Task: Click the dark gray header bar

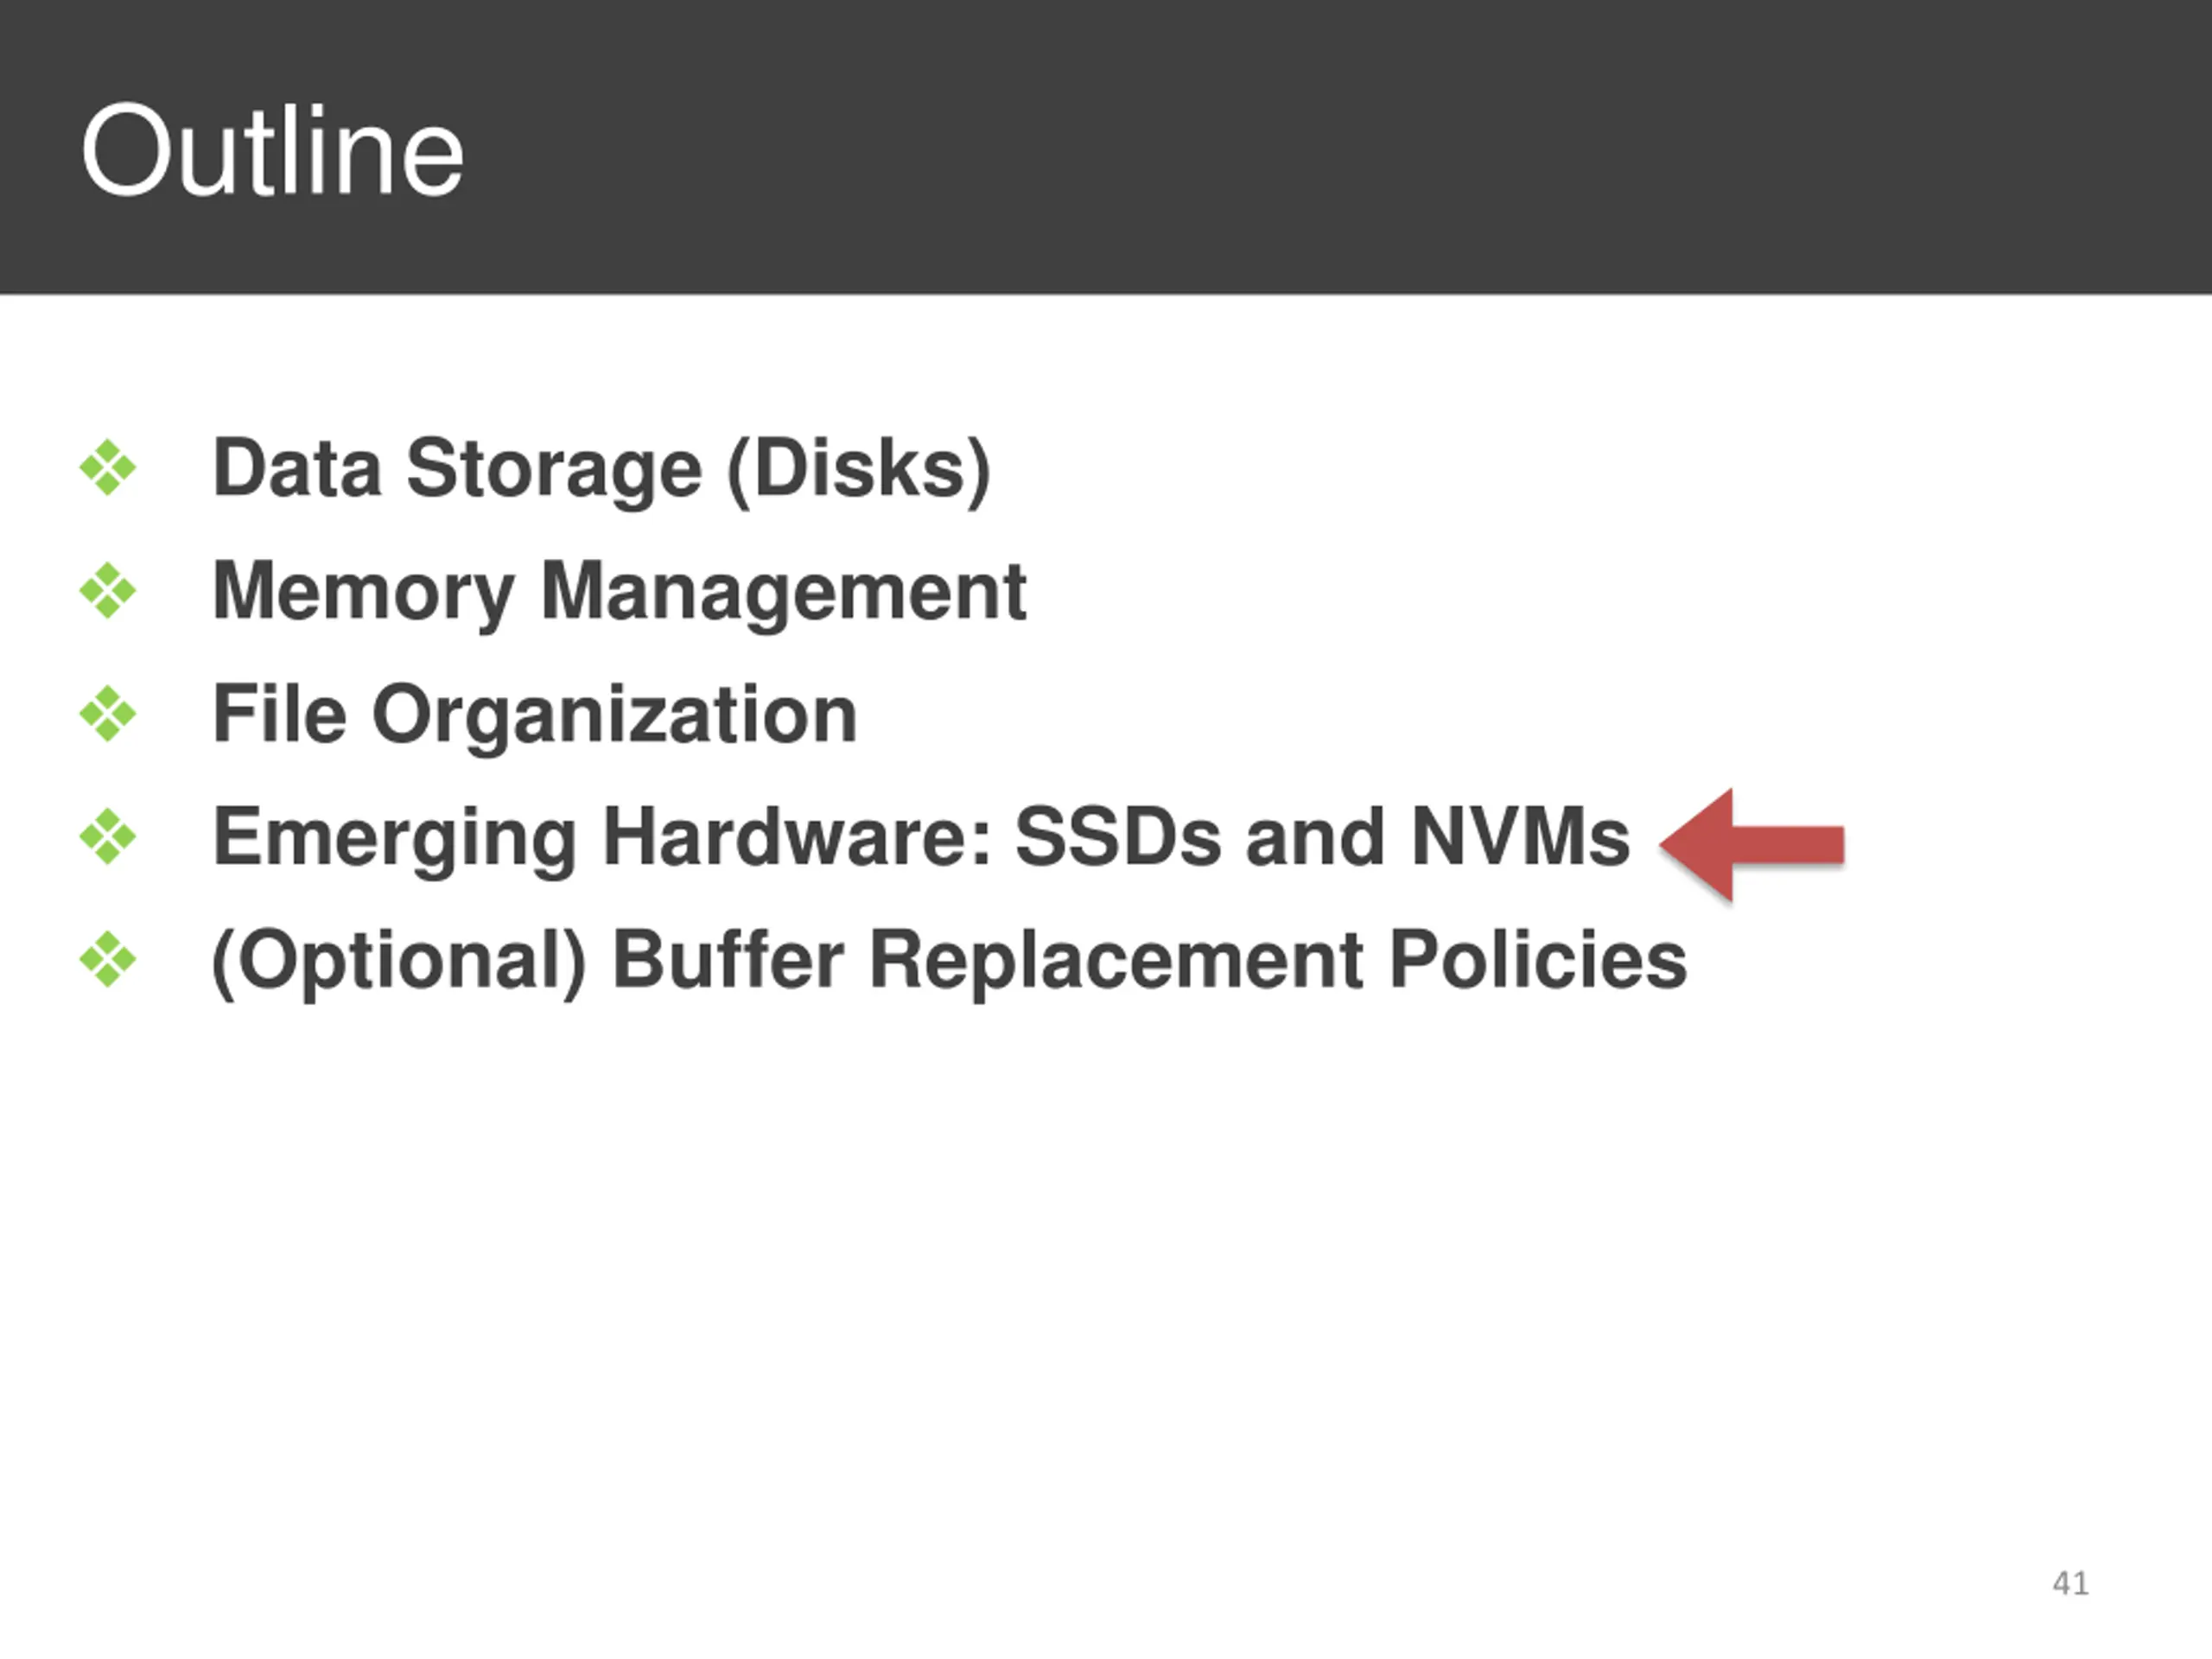Action: pos(1106,147)
